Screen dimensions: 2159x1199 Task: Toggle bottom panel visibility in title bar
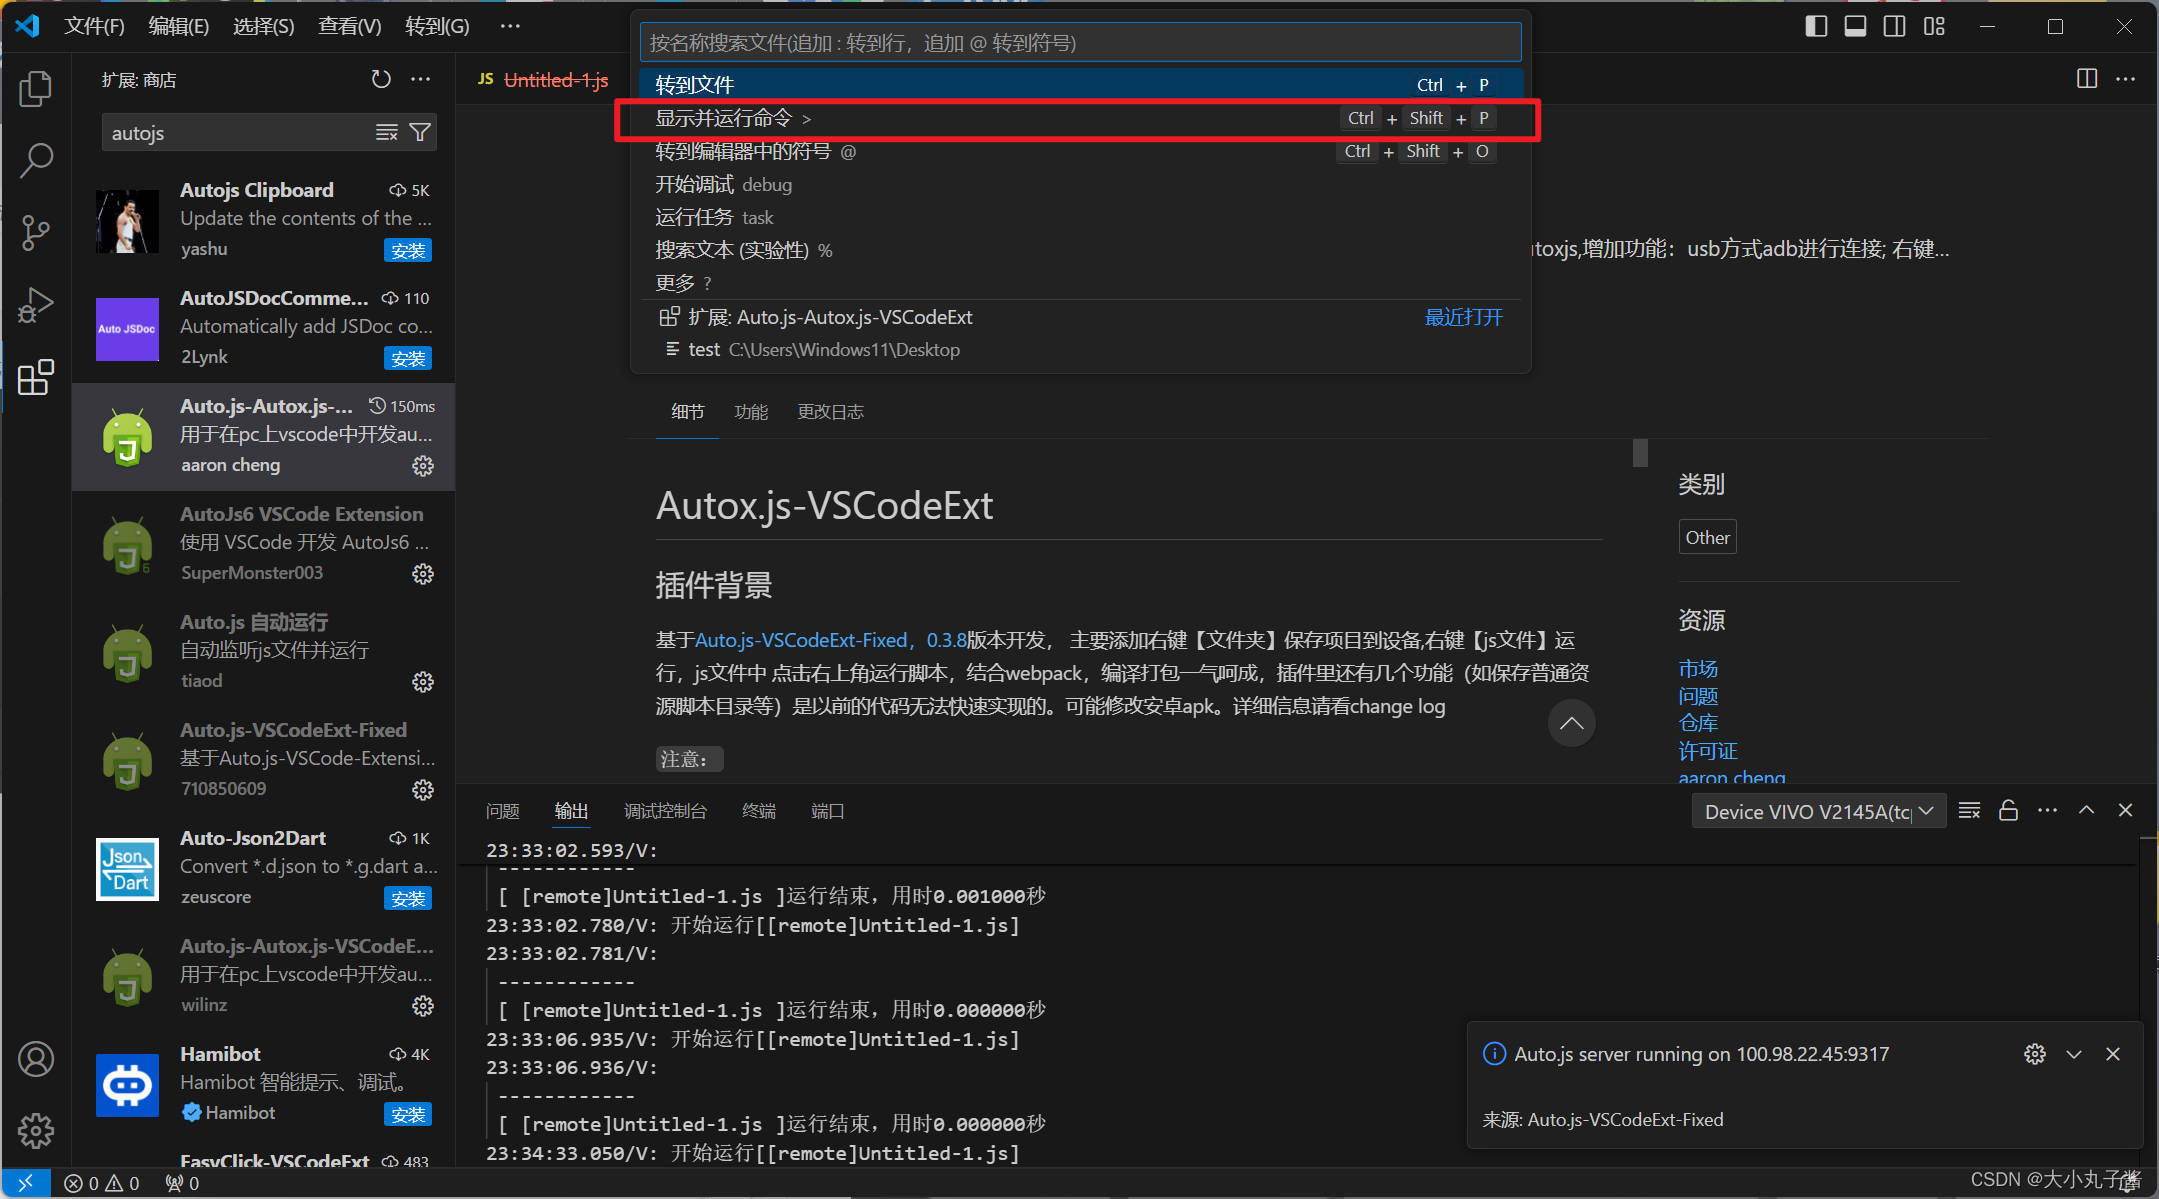tap(1855, 26)
